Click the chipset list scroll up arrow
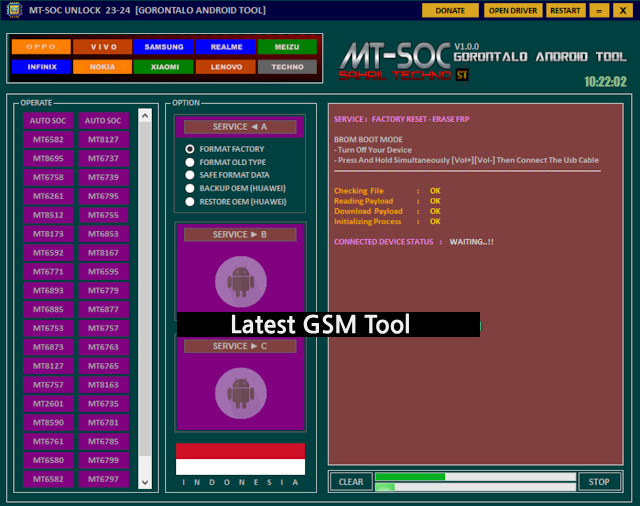640x506 pixels. [x=145, y=116]
